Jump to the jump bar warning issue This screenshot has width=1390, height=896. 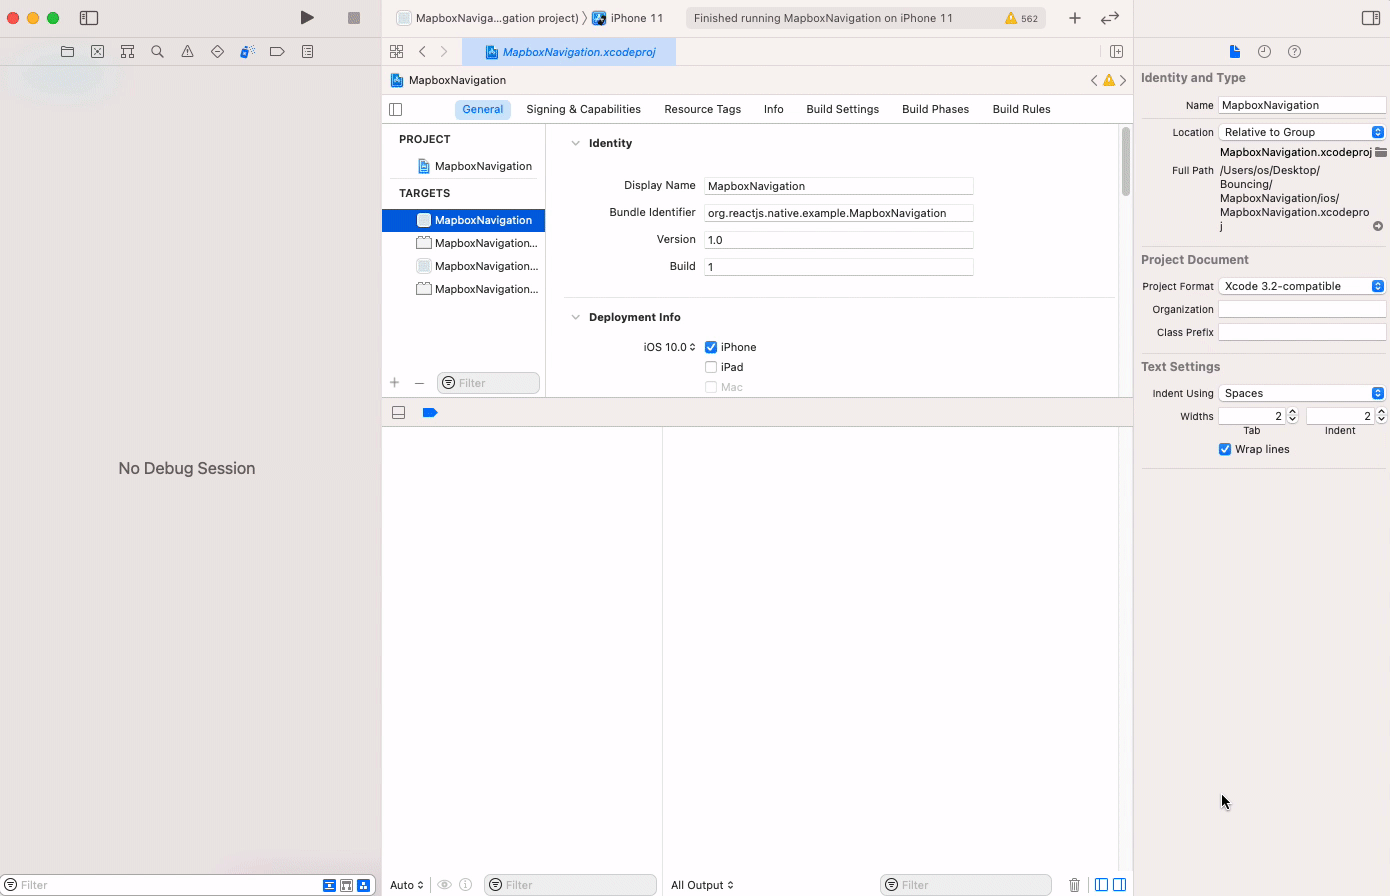(x=1109, y=80)
